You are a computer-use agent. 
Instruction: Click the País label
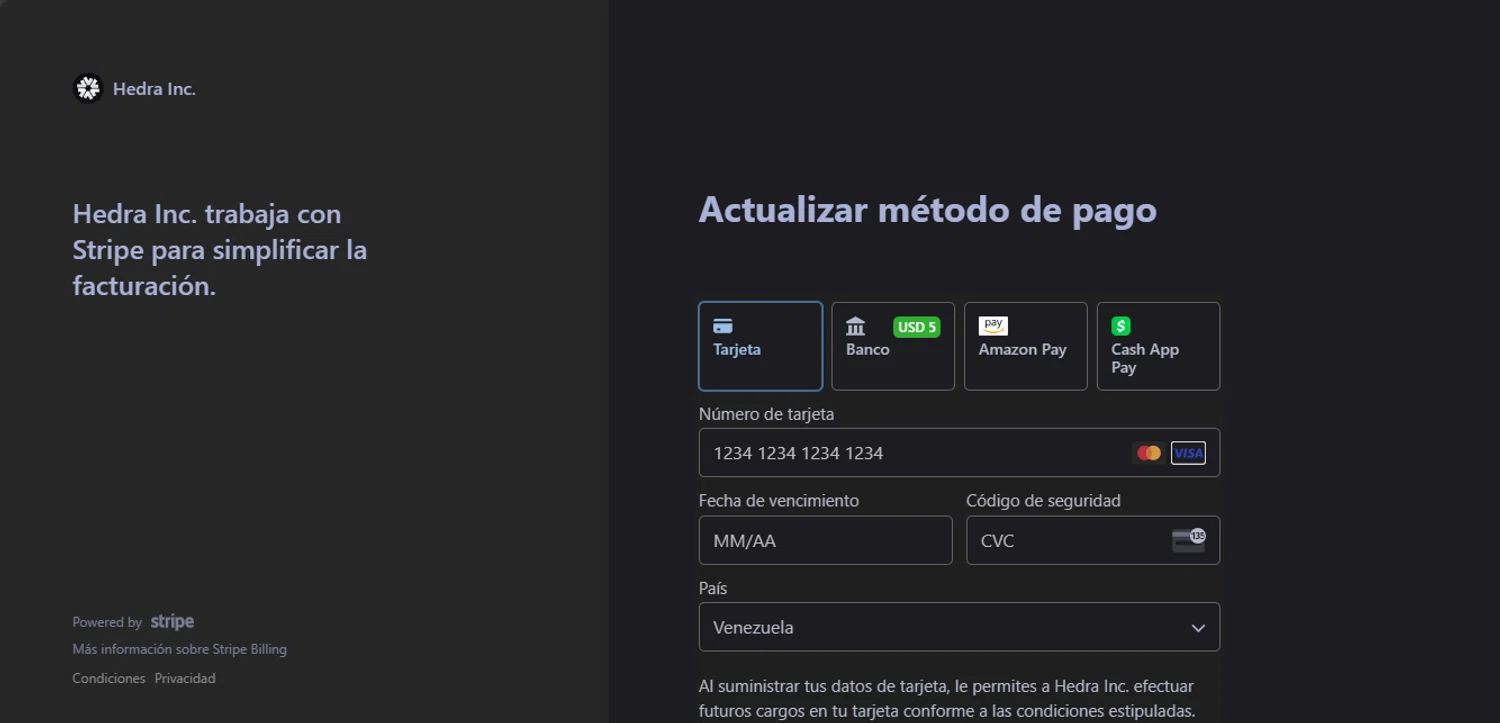point(713,588)
